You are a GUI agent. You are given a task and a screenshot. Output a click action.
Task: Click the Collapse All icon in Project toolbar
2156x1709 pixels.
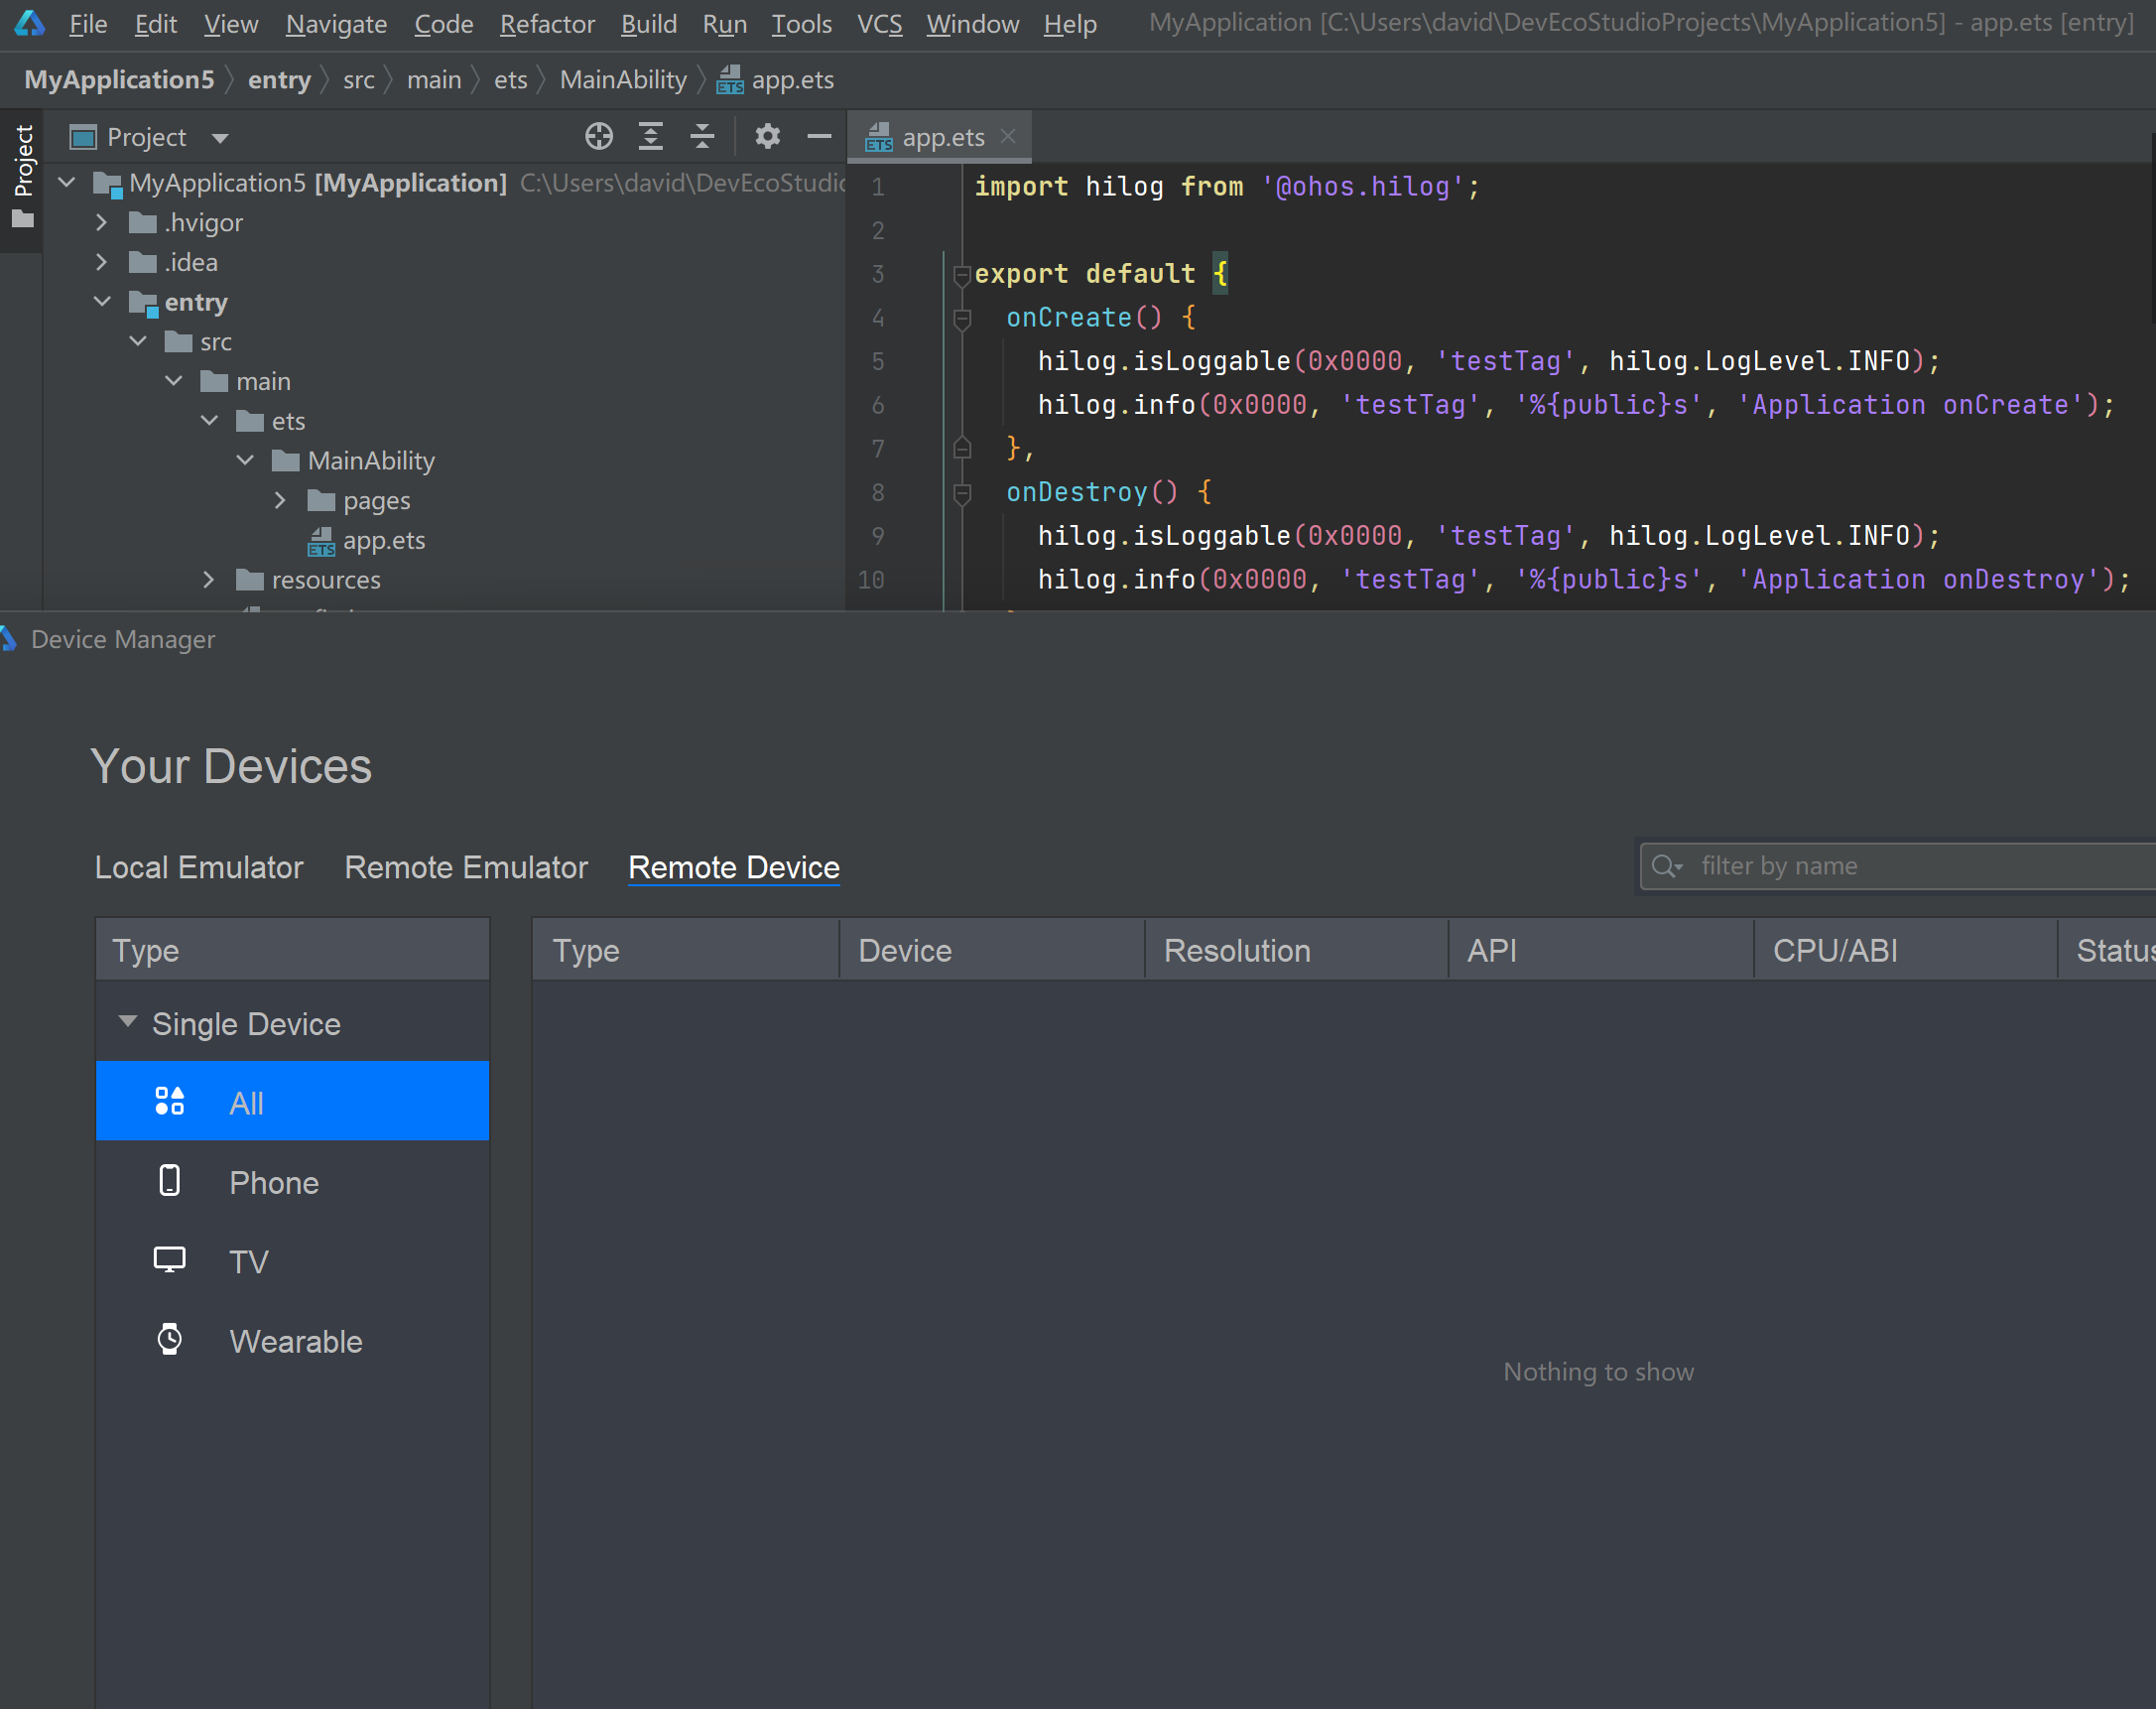702,136
